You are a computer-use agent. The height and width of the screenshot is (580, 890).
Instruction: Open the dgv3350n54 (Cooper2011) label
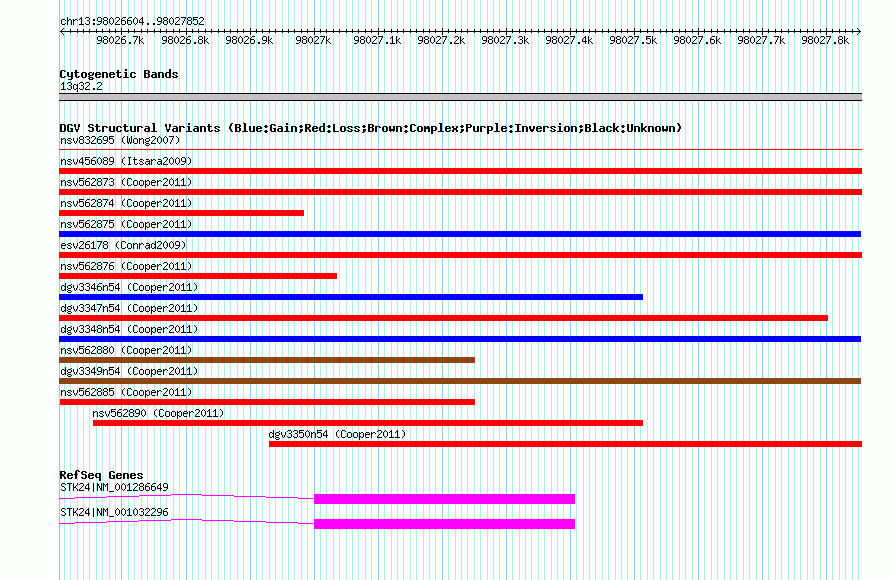pos(337,434)
